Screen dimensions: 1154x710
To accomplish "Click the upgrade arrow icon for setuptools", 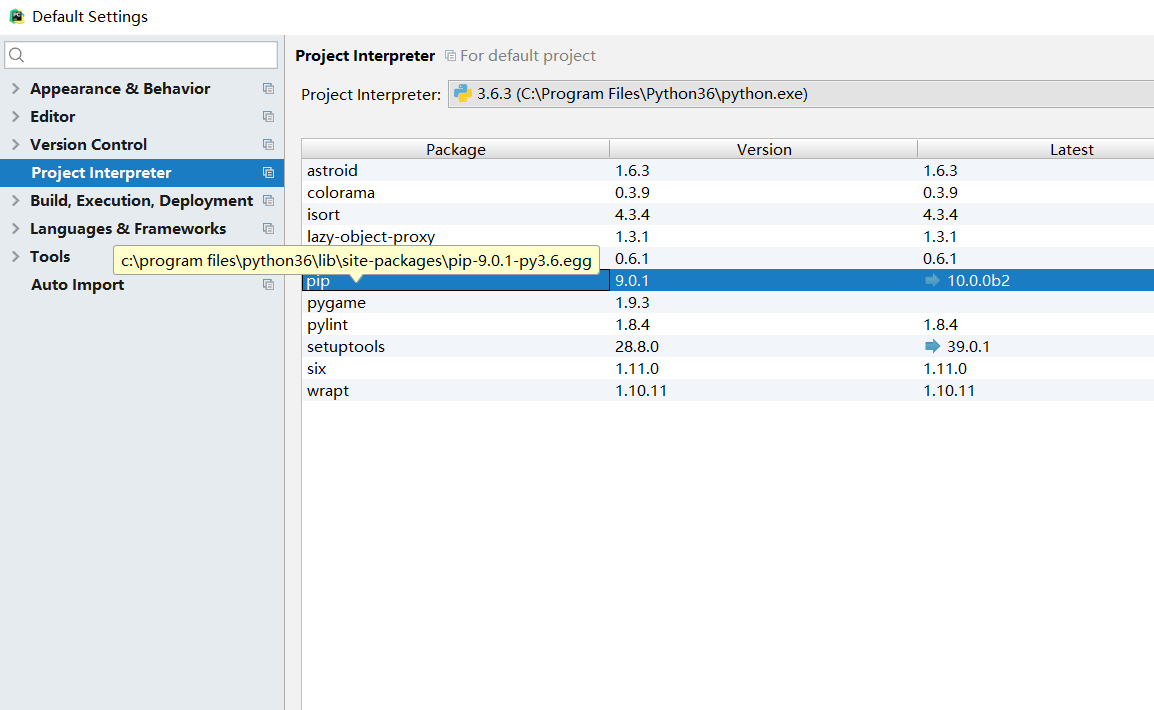I will [933, 347].
